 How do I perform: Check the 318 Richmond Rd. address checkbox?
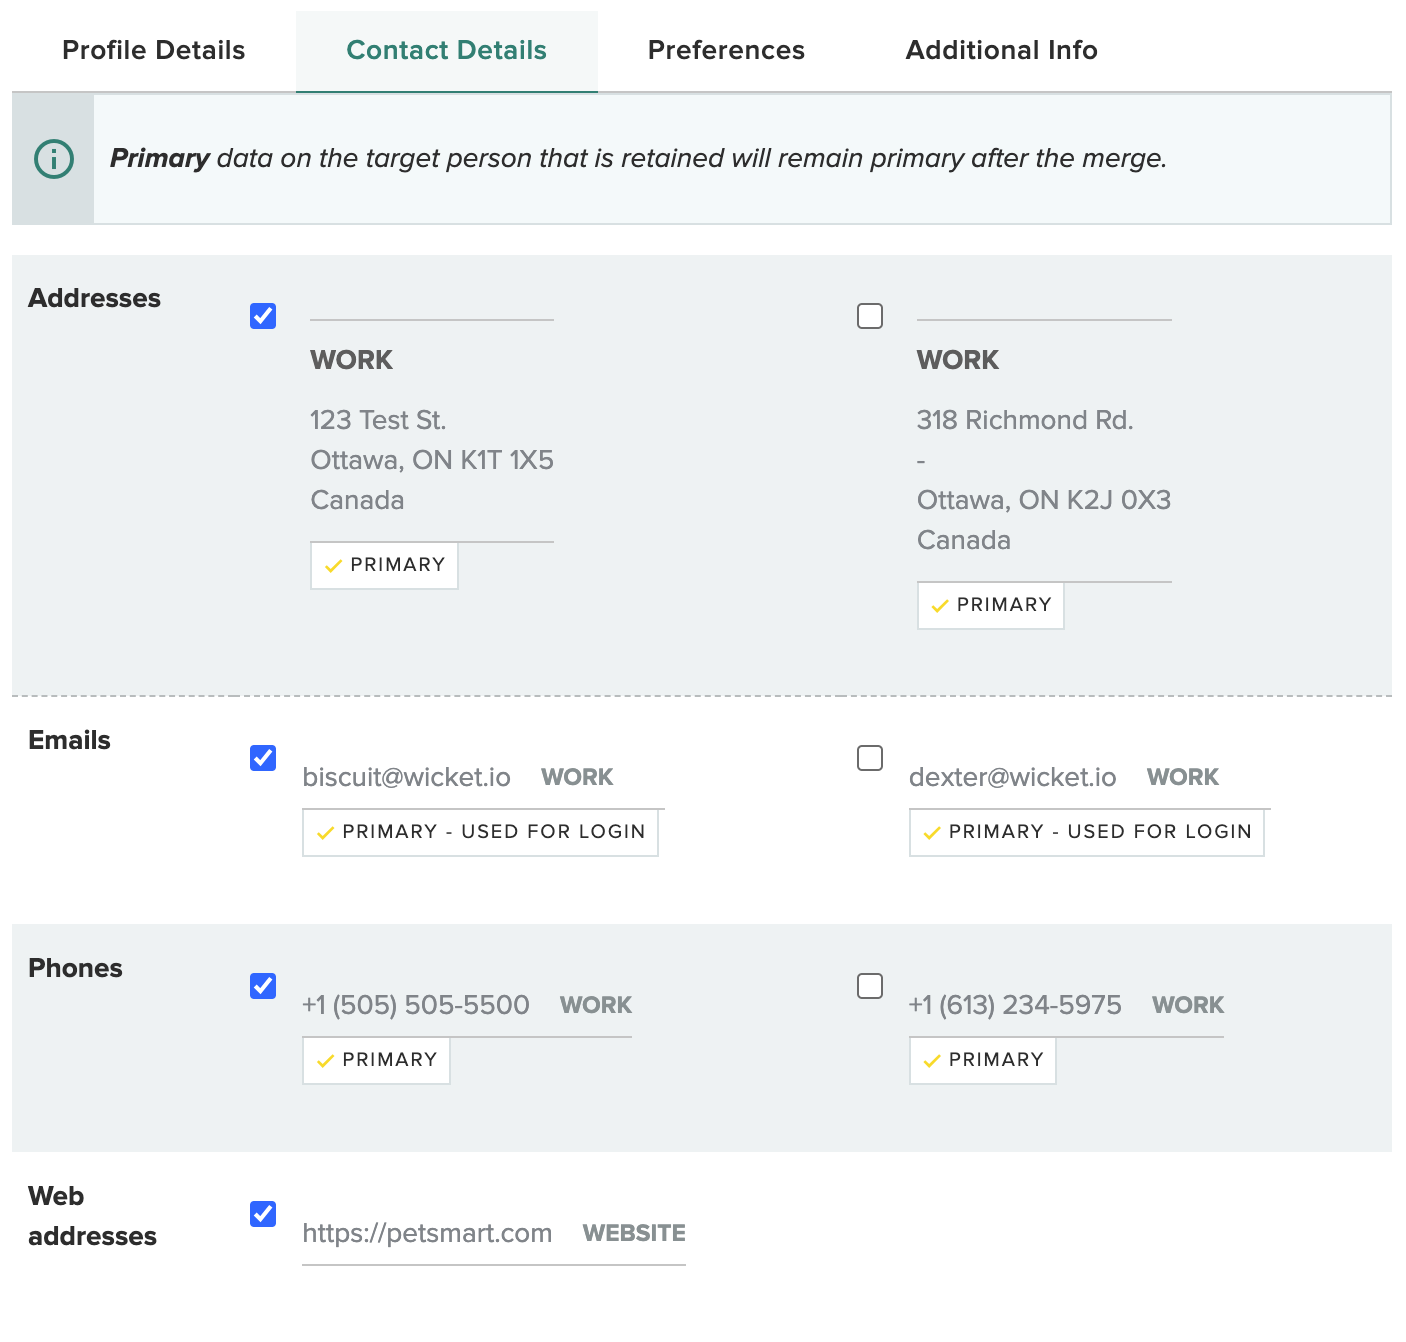click(x=870, y=316)
